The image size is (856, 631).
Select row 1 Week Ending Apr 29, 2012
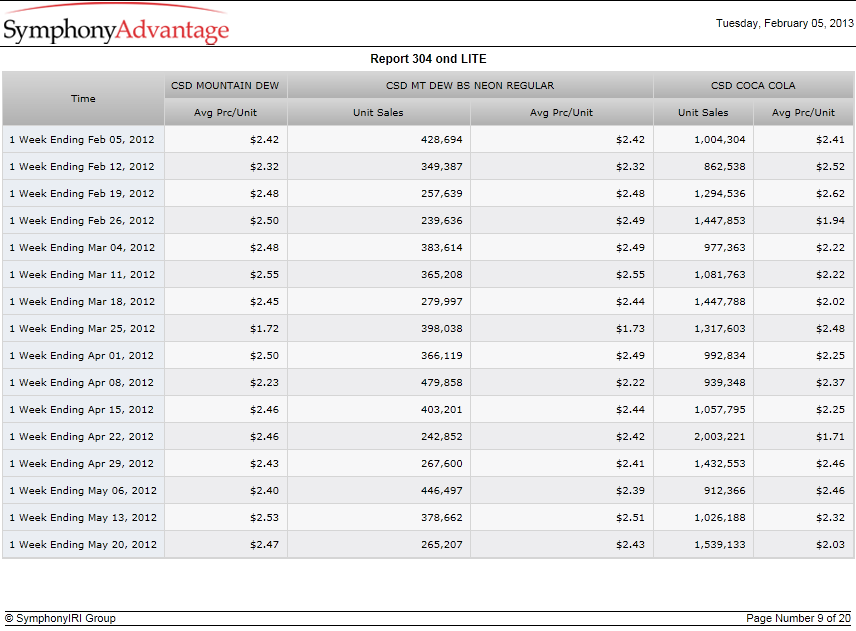[428, 464]
